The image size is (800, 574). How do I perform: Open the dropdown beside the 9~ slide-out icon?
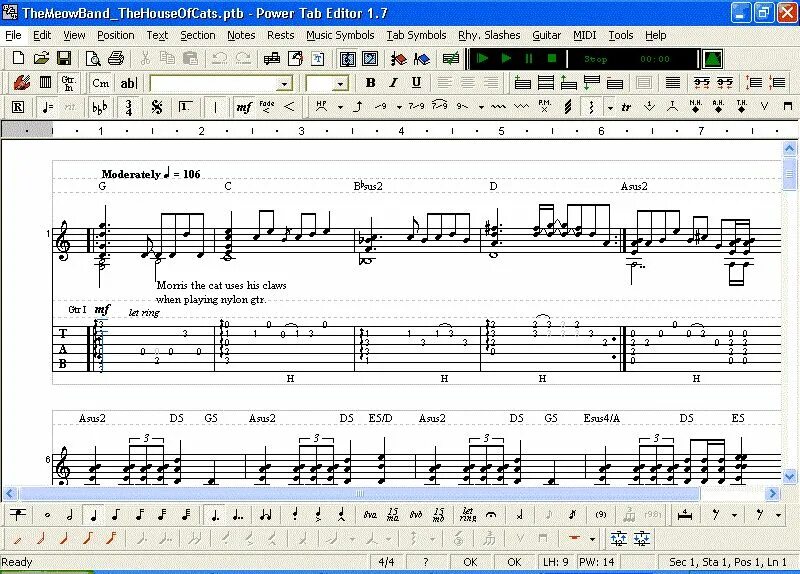[481, 108]
